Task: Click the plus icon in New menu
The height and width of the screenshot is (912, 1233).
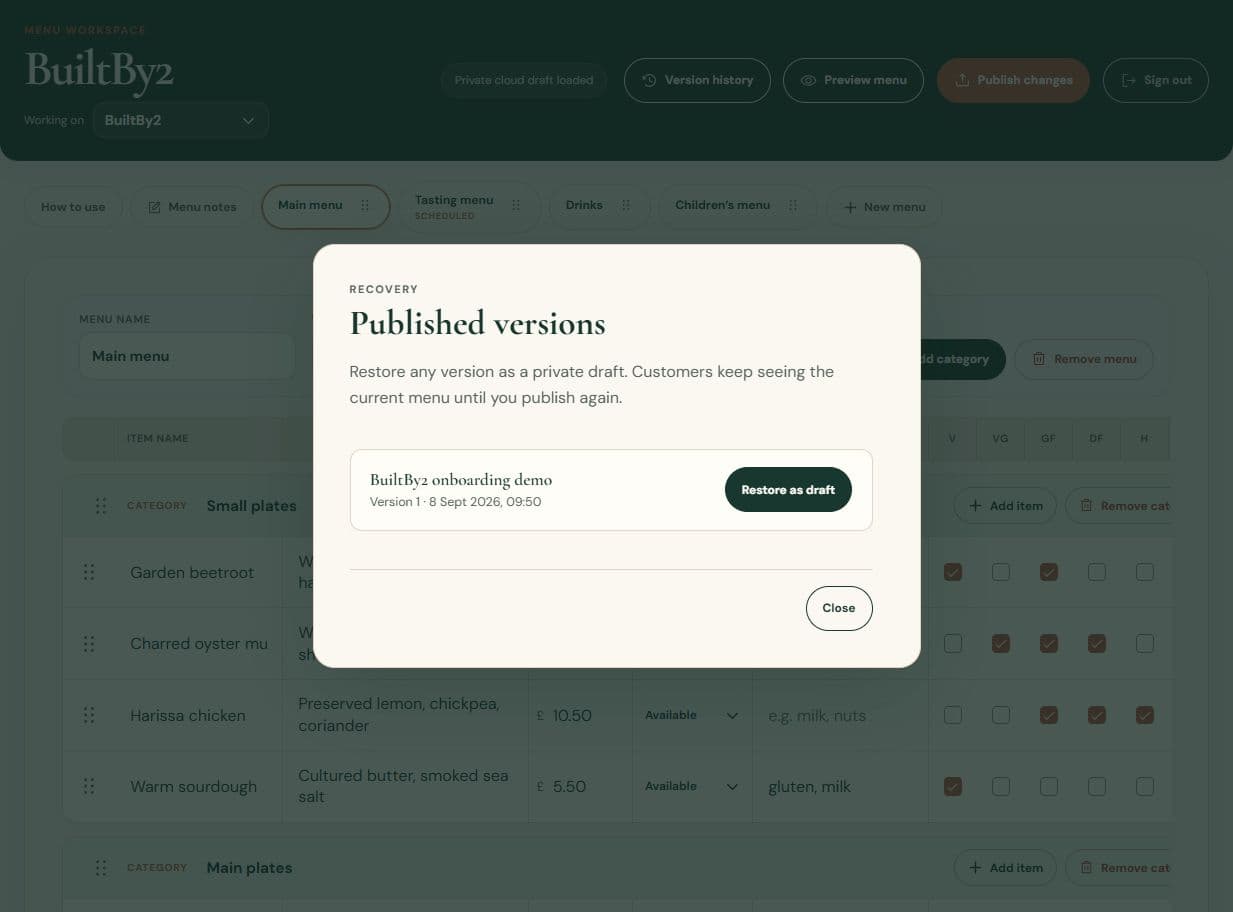Action: point(850,207)
